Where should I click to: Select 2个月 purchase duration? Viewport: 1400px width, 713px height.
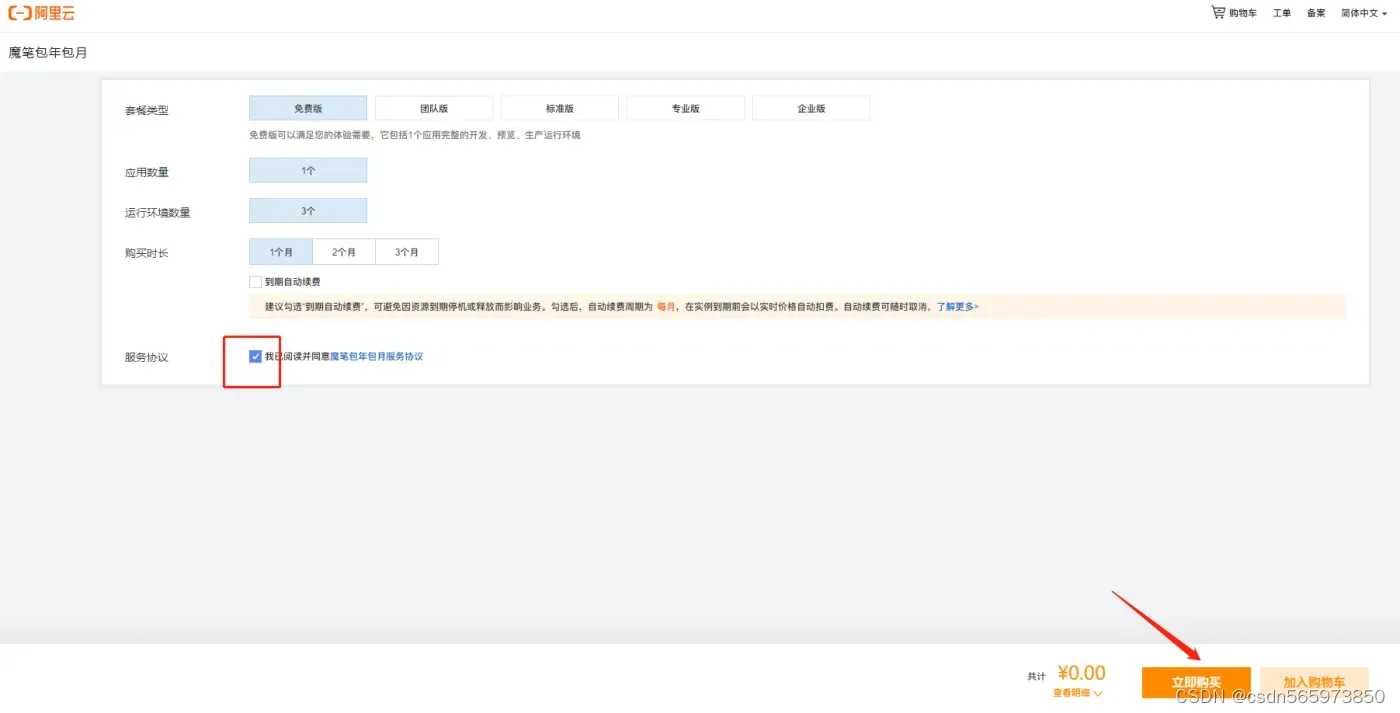344,252
